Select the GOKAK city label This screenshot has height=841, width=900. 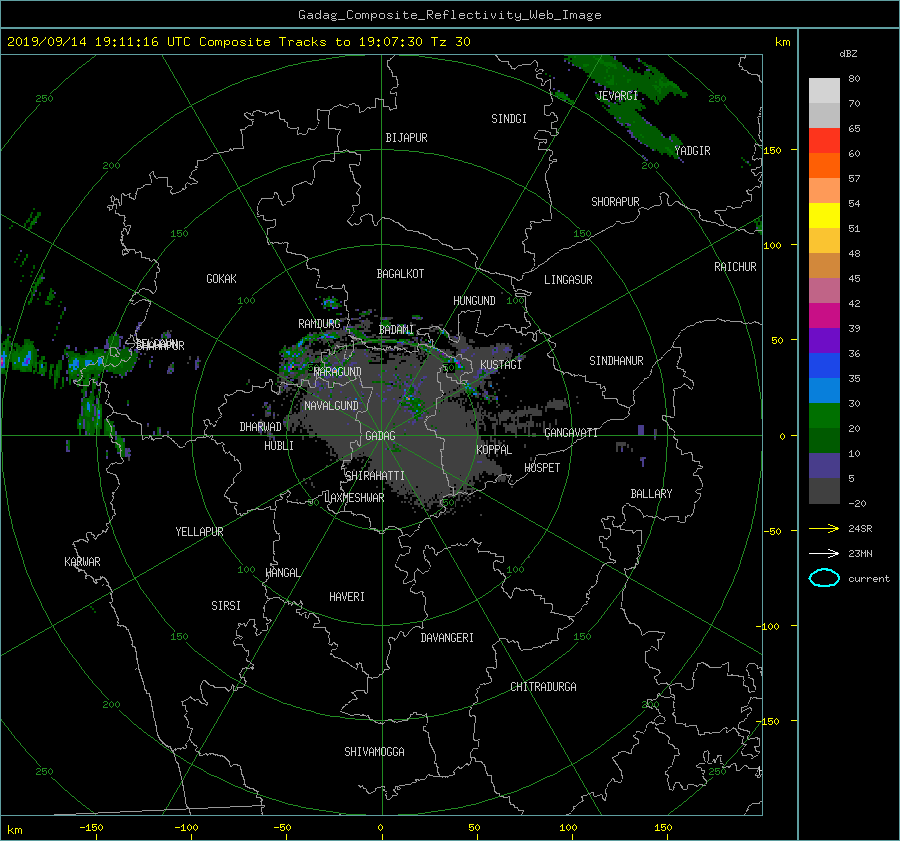point(221,279)
